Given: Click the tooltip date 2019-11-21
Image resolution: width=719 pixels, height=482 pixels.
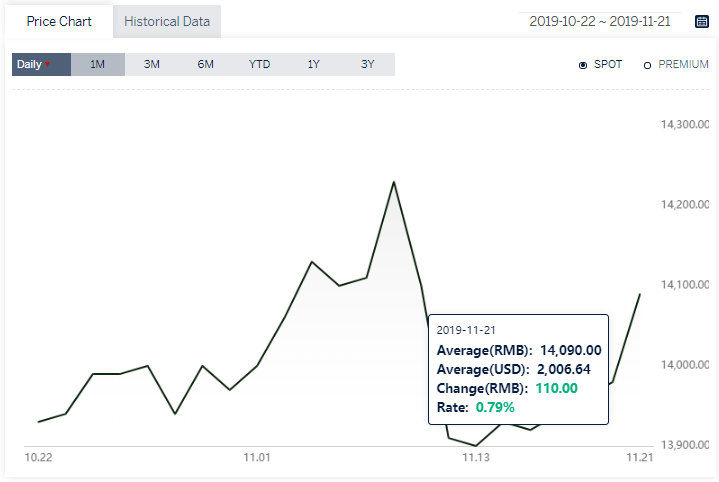Looking at the screenshot, I should (466, 330).
